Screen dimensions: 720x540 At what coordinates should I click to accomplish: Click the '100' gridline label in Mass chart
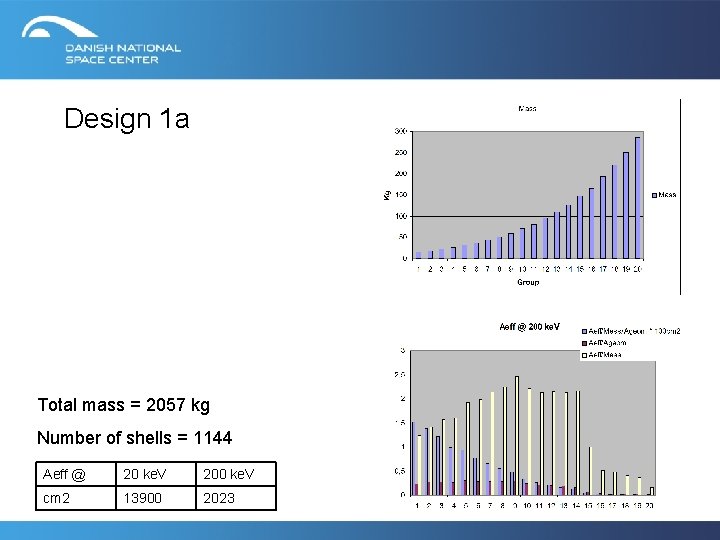point(400,216)
